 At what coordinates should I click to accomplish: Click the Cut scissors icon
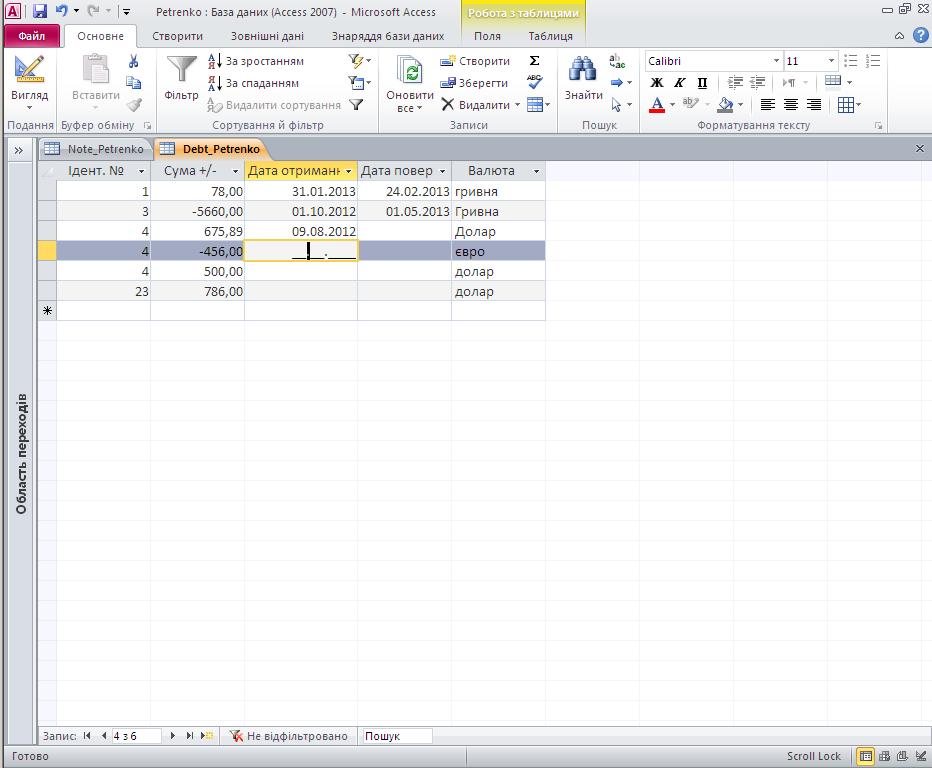coord(134,61)
